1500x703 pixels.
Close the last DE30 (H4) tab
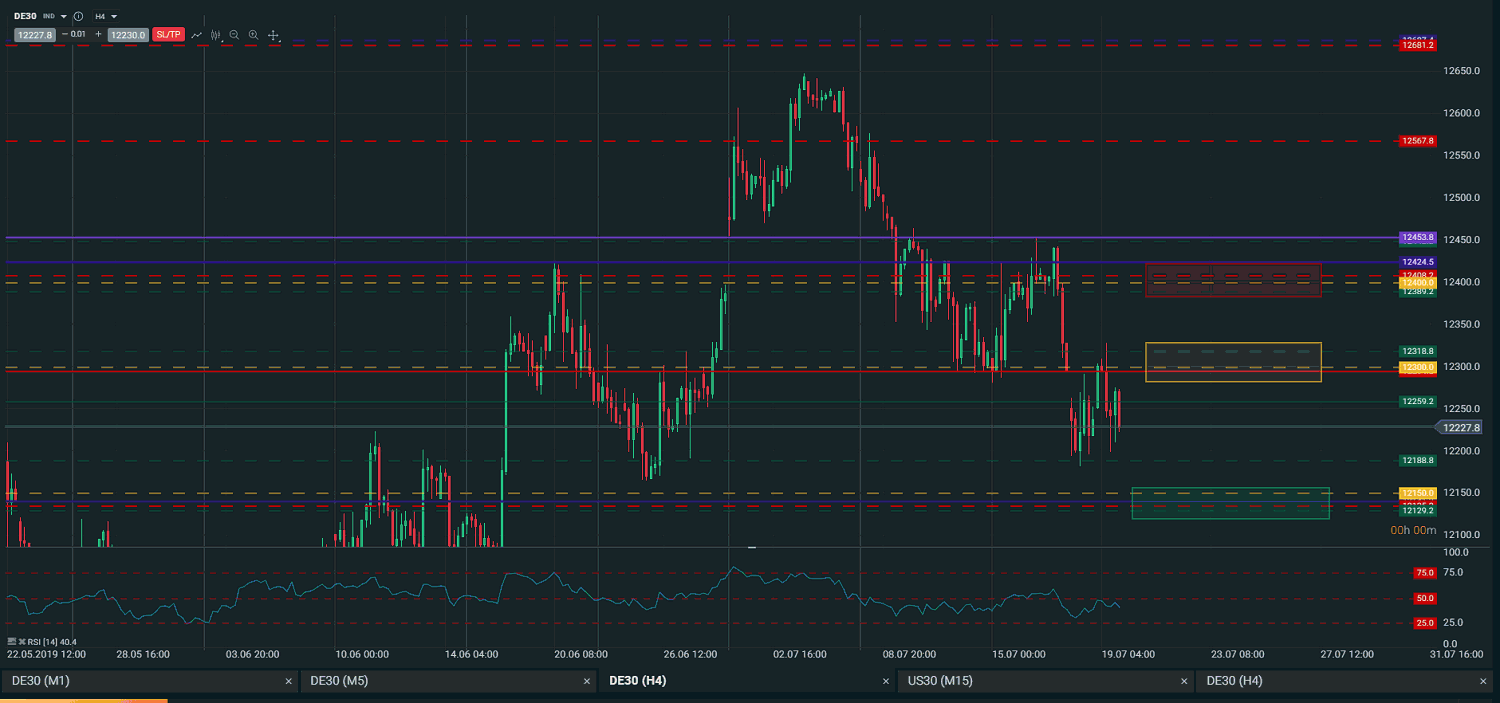1483,681
